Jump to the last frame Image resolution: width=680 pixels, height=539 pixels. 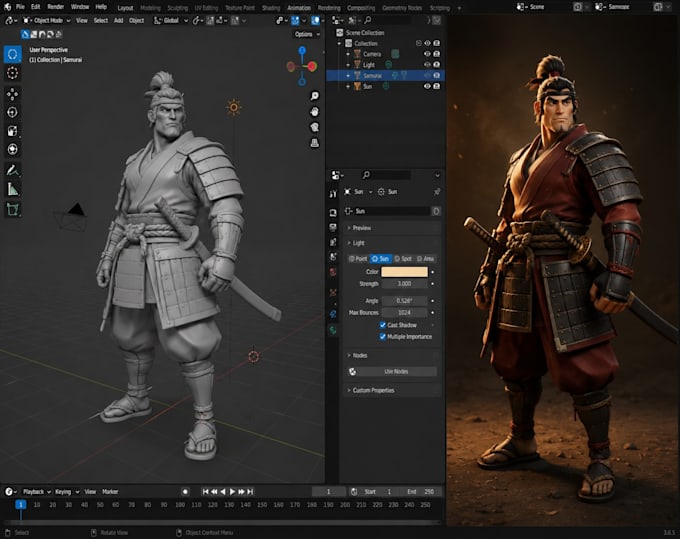point(250,492)
